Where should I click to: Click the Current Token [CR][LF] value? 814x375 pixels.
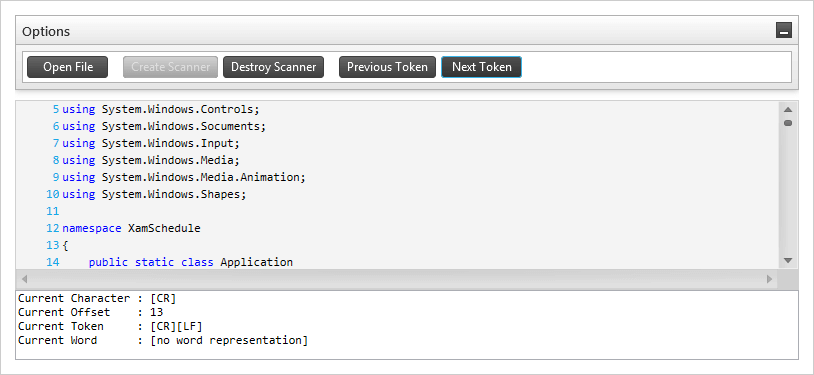(x=177, y=327)
